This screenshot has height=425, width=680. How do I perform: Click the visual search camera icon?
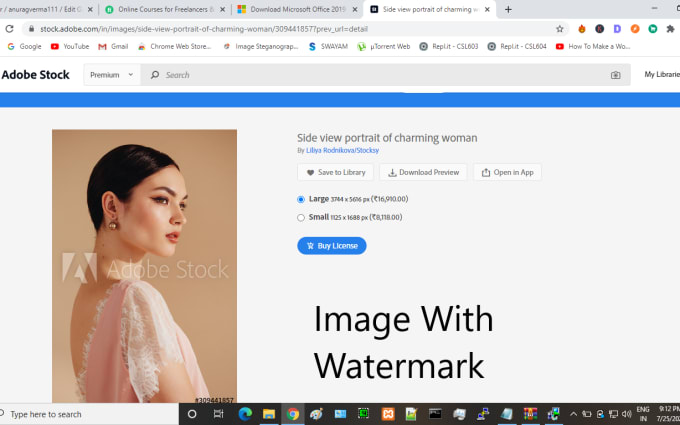pos(615,75)
